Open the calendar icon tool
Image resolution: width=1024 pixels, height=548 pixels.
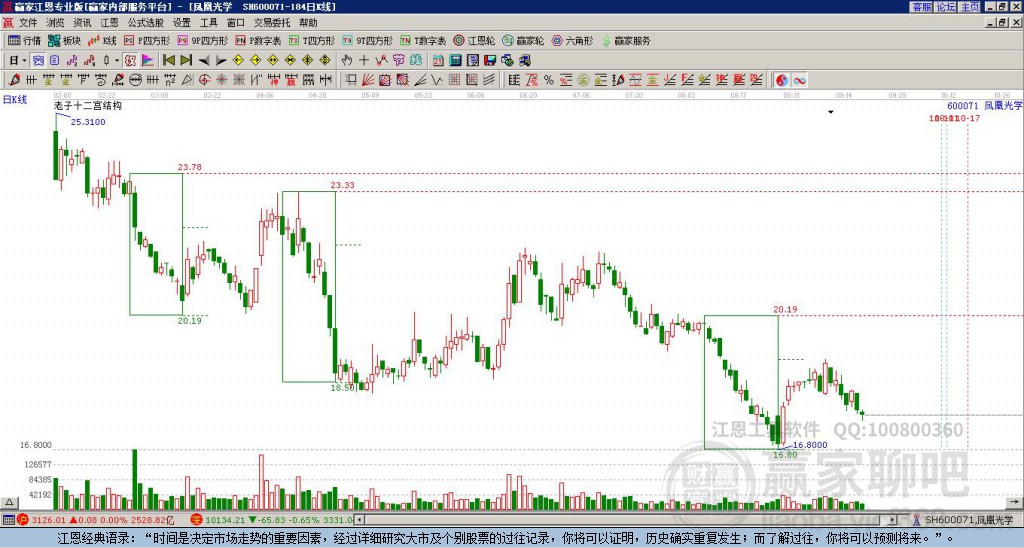click(438, 61)
